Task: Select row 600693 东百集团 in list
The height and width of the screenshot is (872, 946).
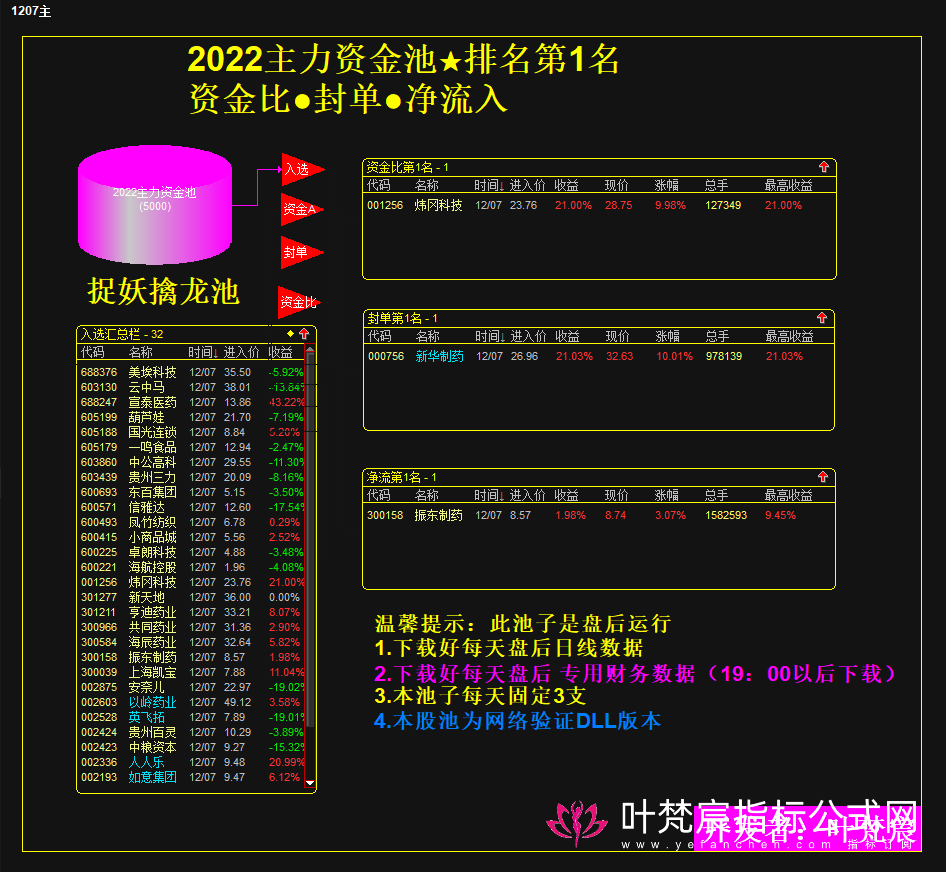Action: click(192, 492)
